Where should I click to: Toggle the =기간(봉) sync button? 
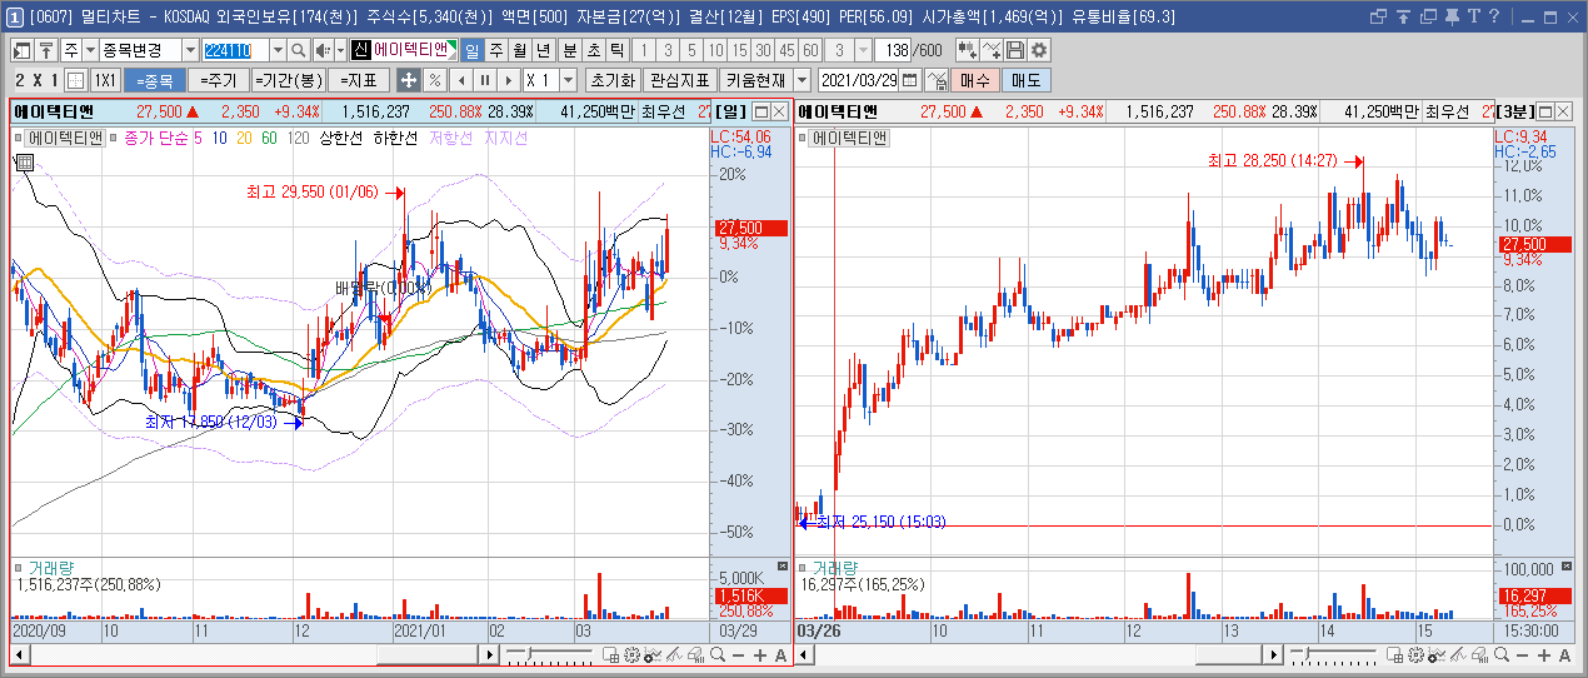(288, 80)
